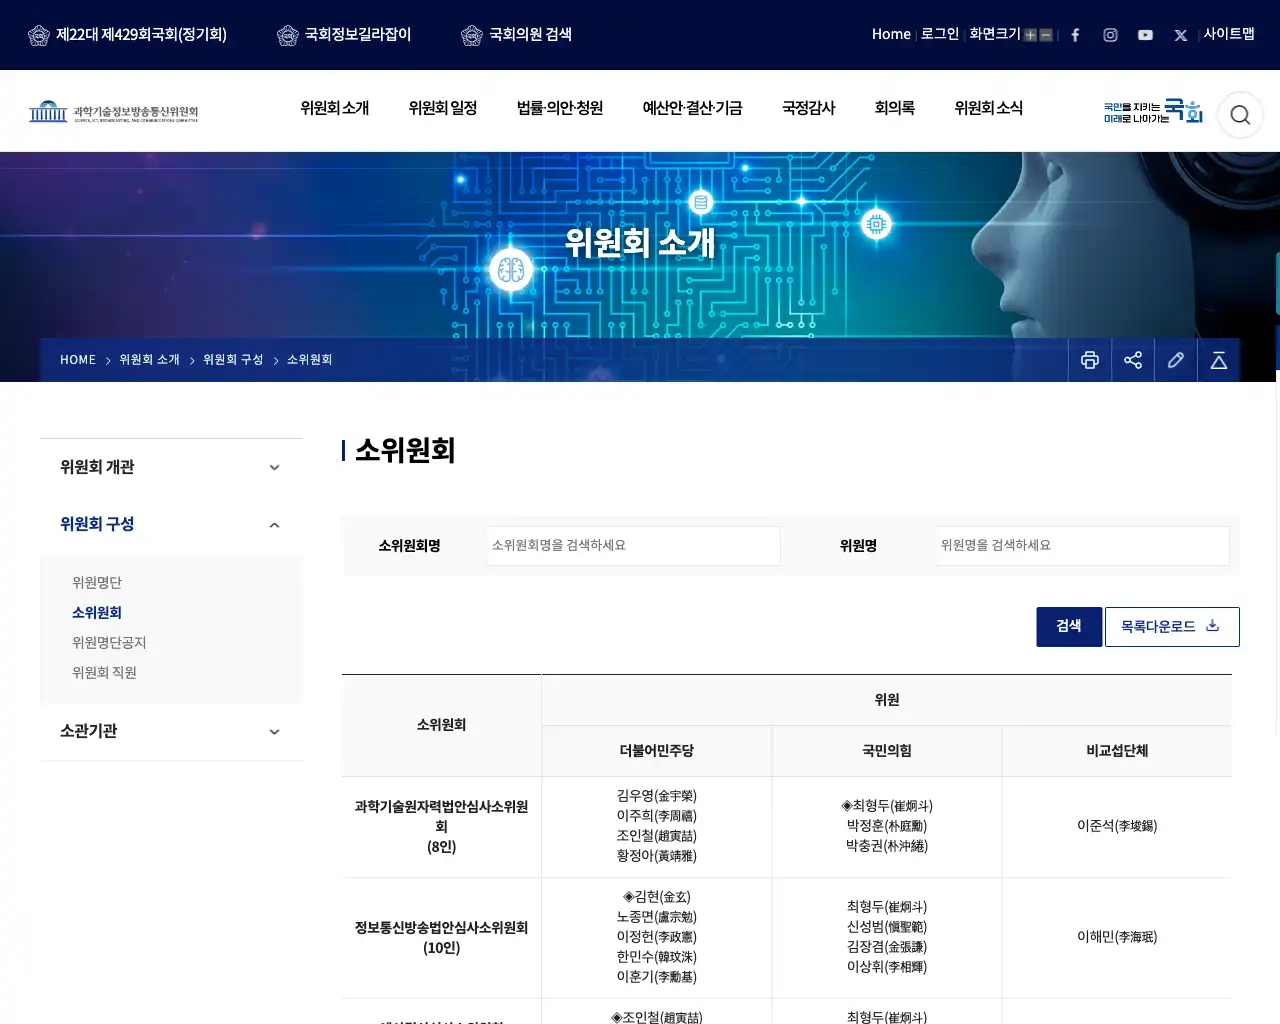
Task: Click the 검색 button
Action: click(x=1069, y=627)
